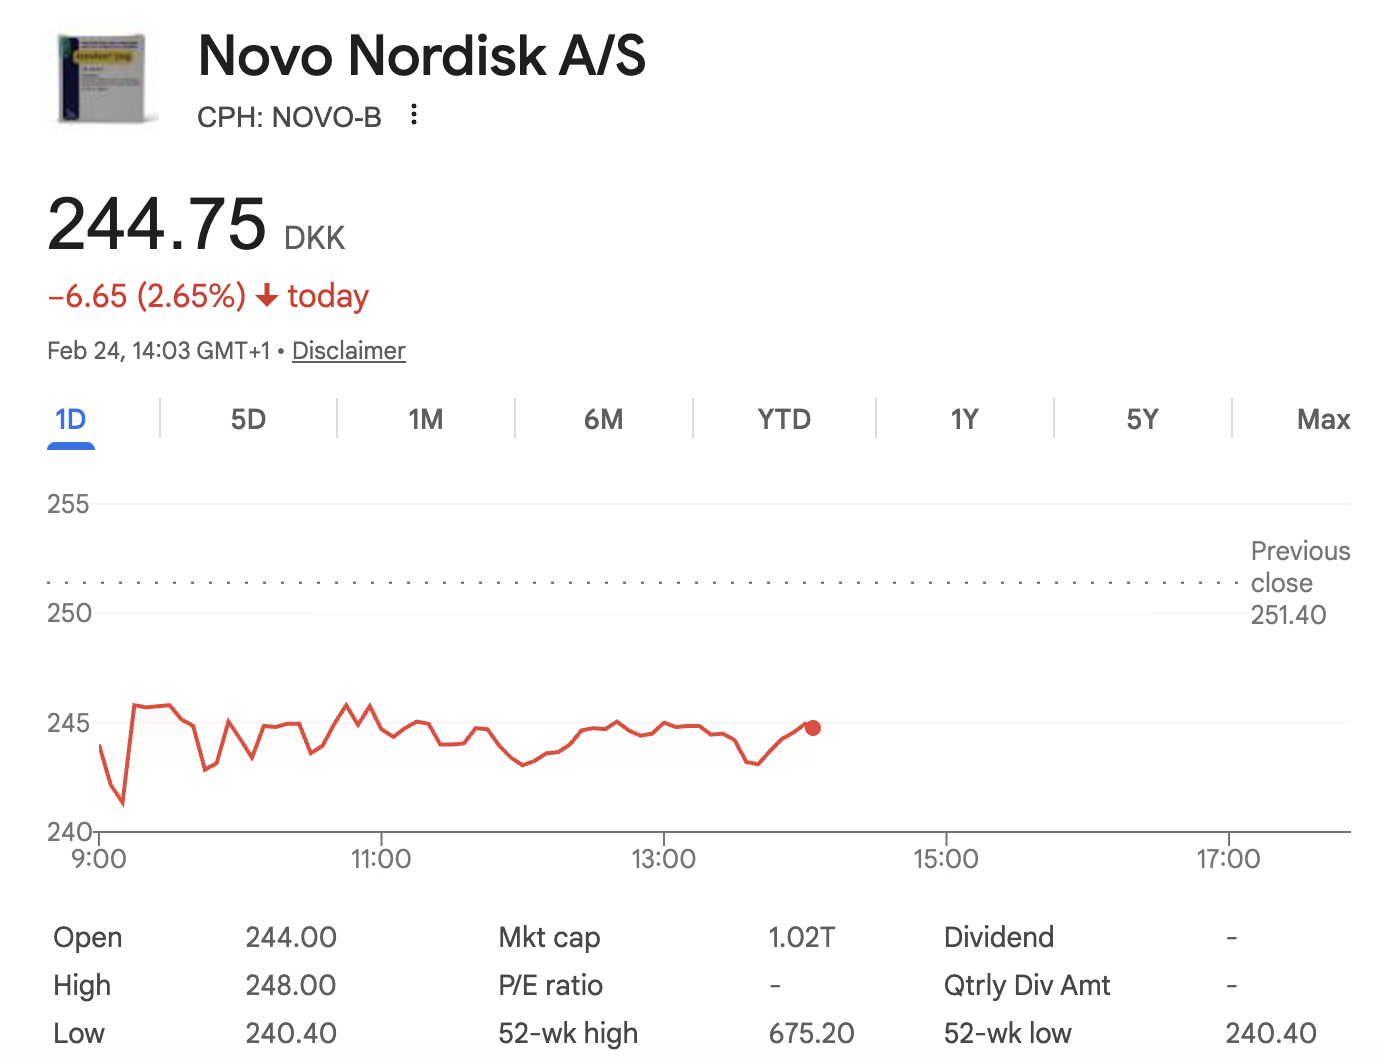Click the CPH: NOVO-B ticker label
1378x1064 pixels.
point(289,117)
